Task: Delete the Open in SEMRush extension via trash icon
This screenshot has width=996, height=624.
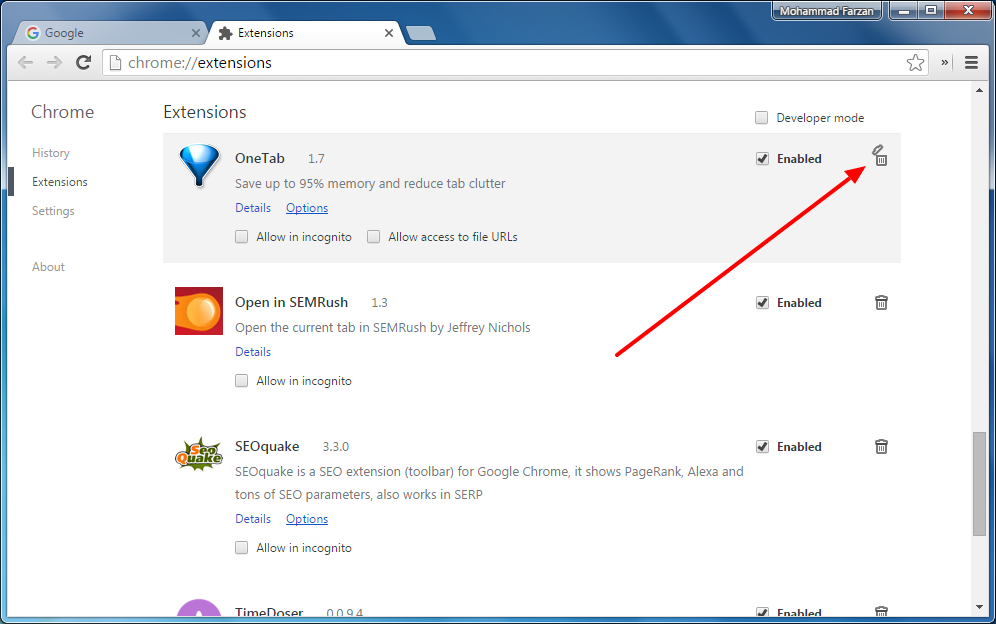Action: [881, 302]
